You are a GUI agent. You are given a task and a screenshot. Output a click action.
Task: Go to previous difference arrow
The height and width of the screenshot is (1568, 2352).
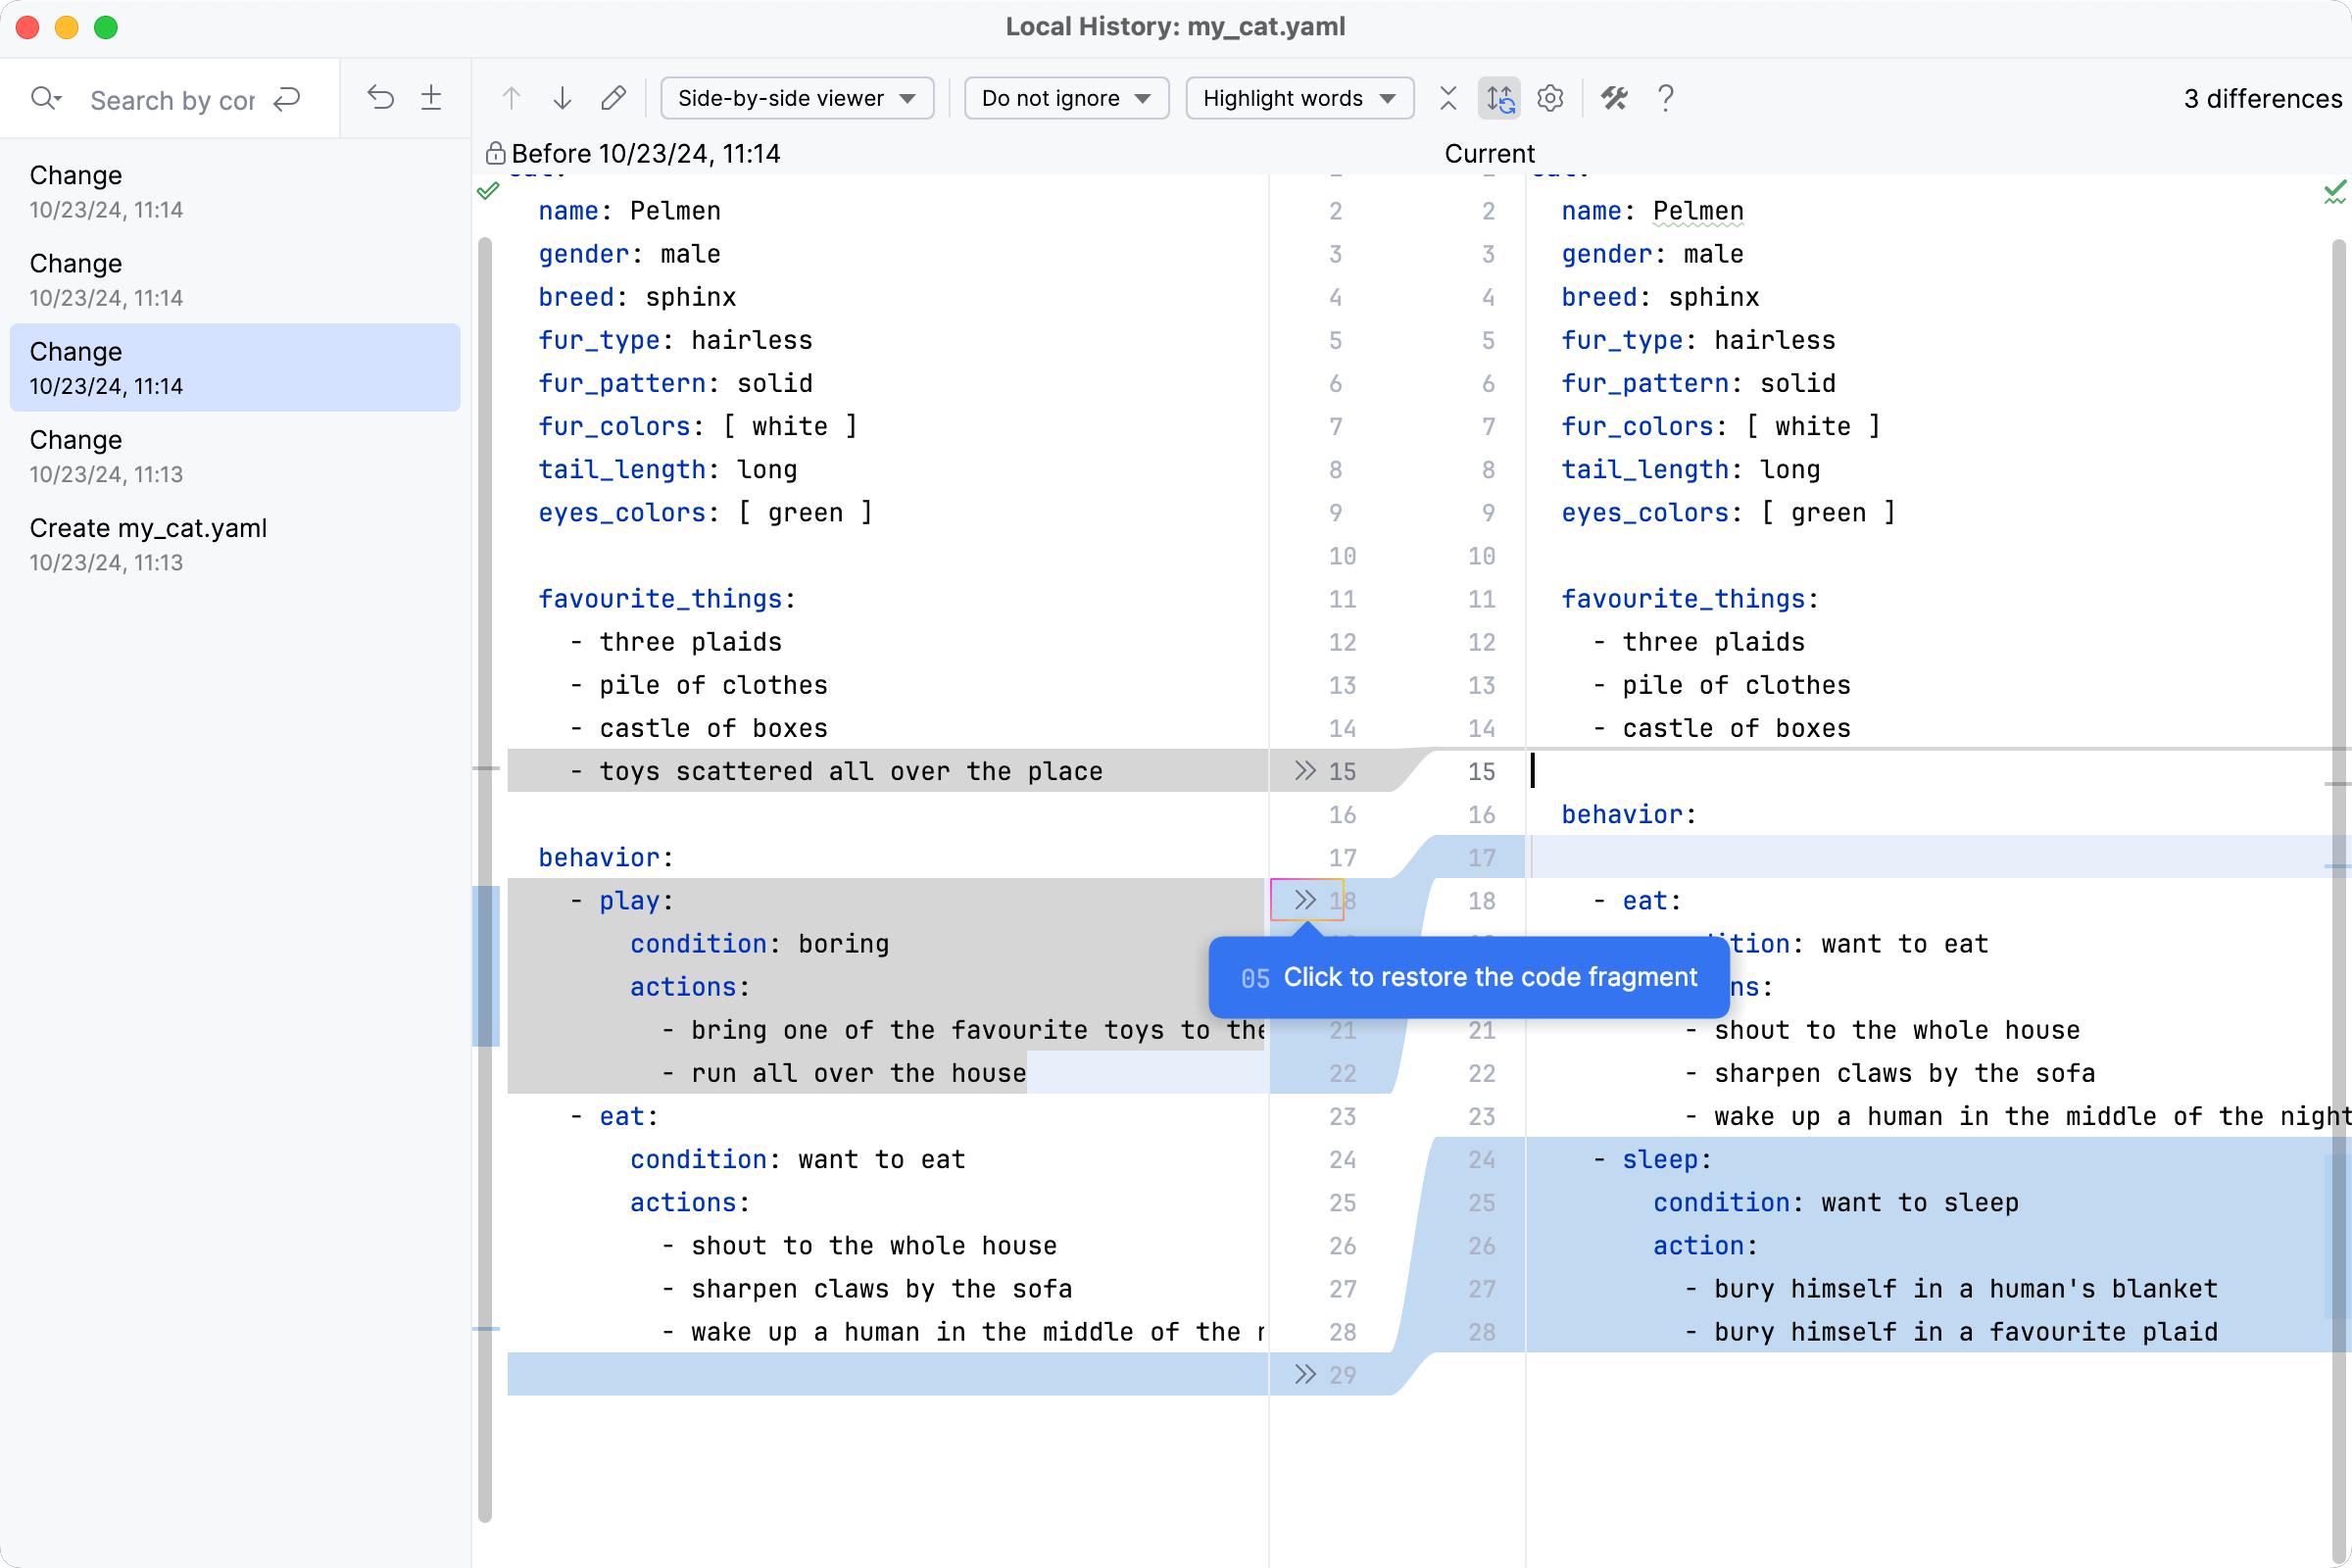(x=511, y=98)
